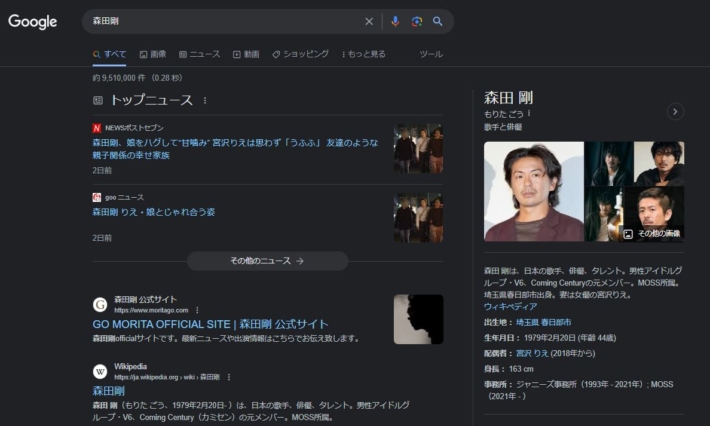The width and height of the screenshot is (710, 426).
Task: Open thumbnail of the NEWSポストセブン article
Action: click(418, 148)
